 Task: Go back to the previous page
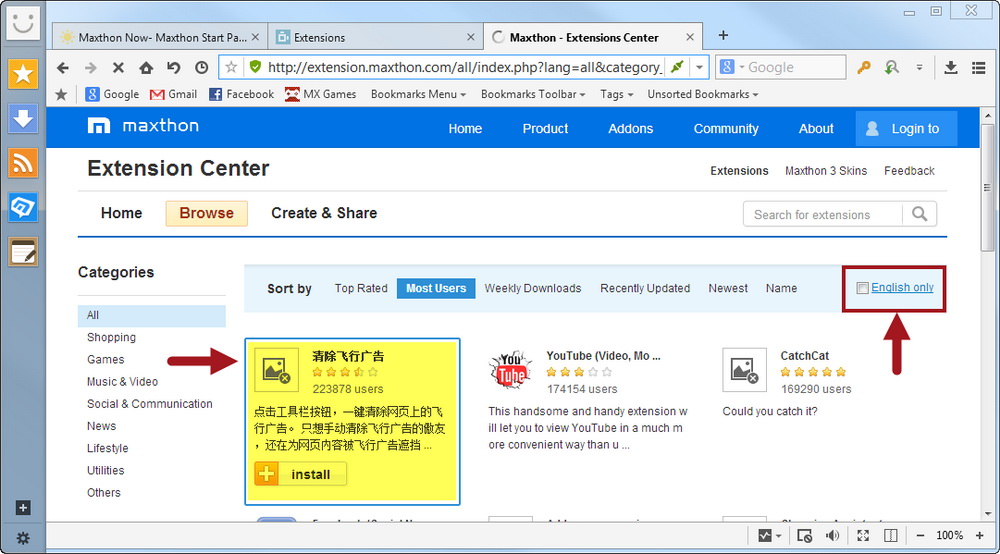pyautogui.click(x=62, y=68)
